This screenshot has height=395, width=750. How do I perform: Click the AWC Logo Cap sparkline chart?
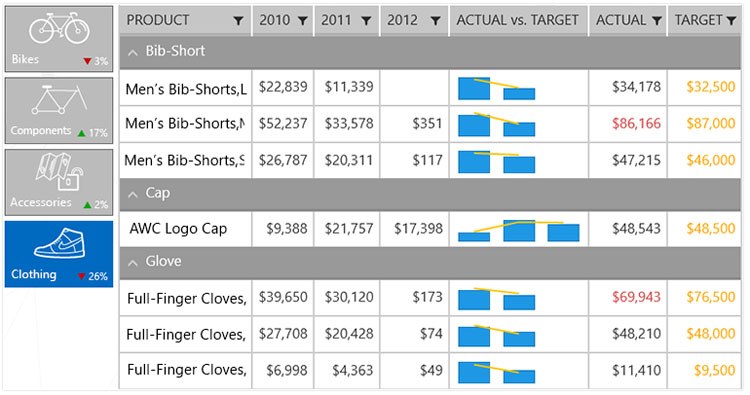(x=518, y=230)
